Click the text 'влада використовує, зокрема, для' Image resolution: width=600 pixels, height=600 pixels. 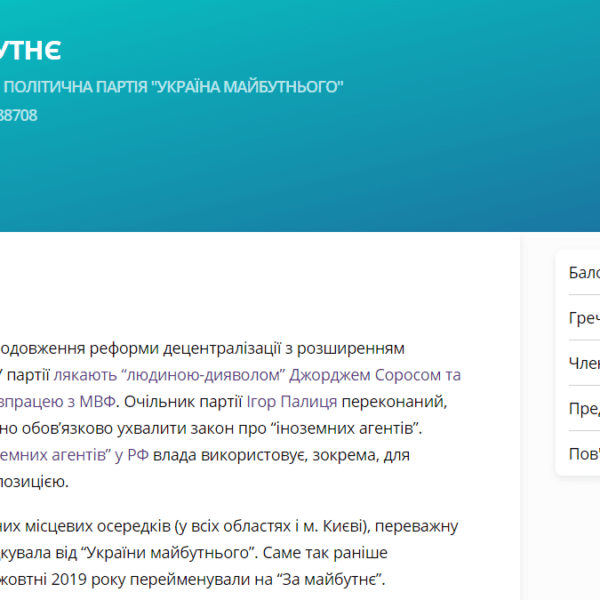[x=281, y=455]
